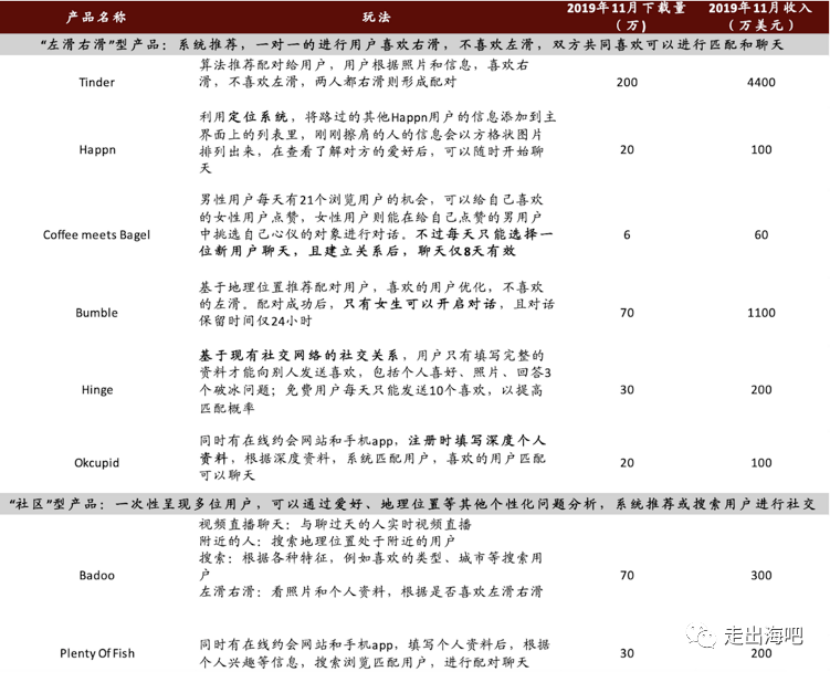Select Badoo's download count of 70

click(627, 575)
